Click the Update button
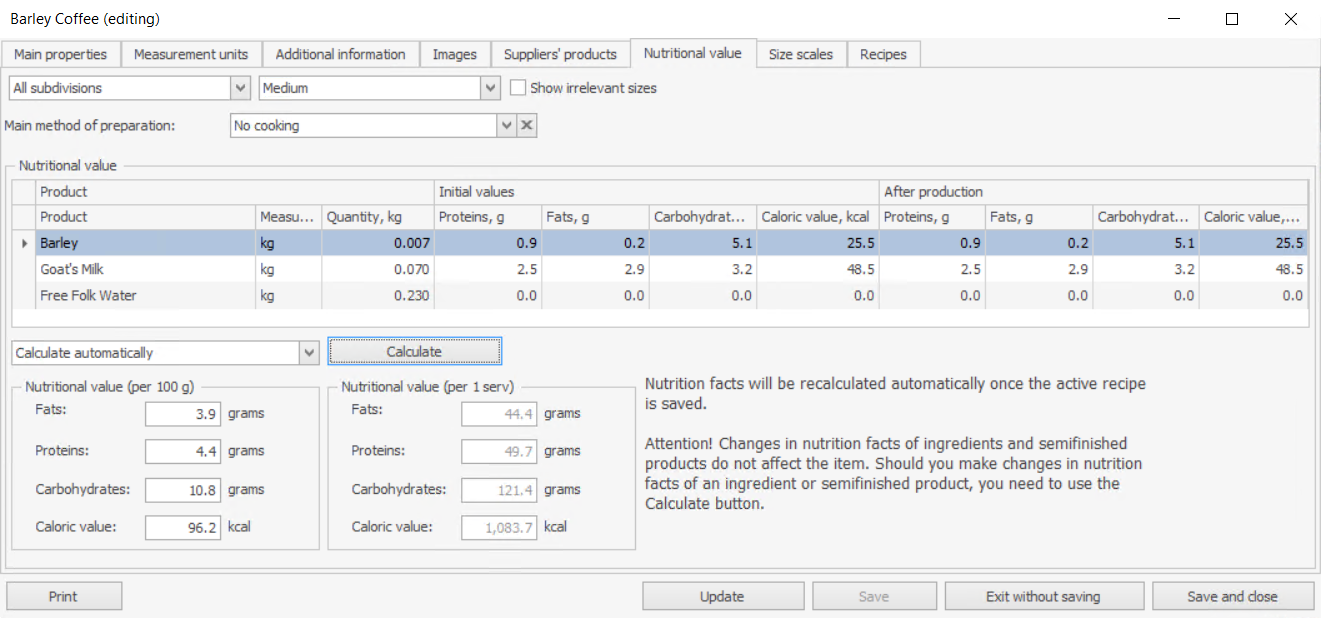 [721, 596]
